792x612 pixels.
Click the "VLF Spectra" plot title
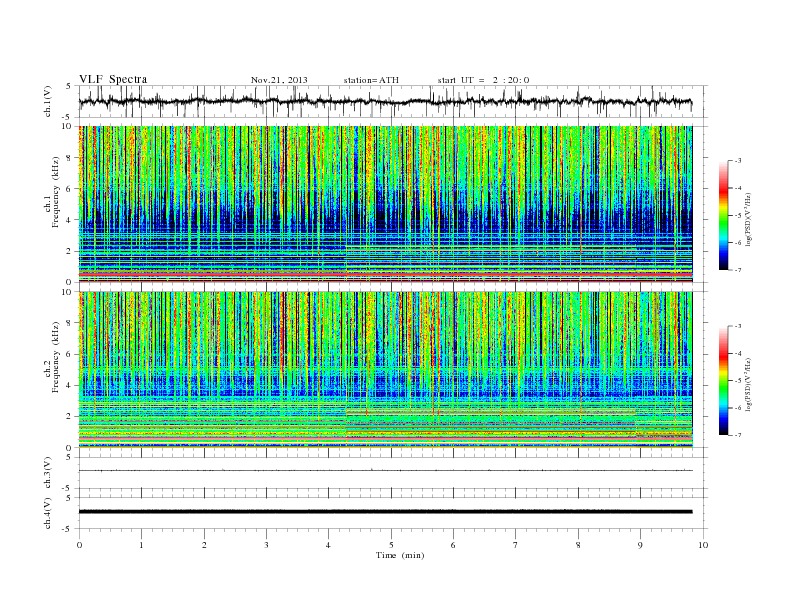(113, 79)
